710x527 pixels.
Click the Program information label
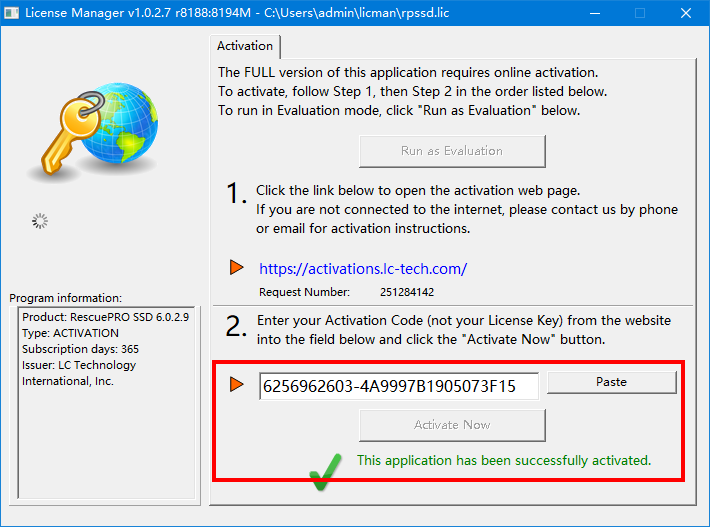coord(66,298)
